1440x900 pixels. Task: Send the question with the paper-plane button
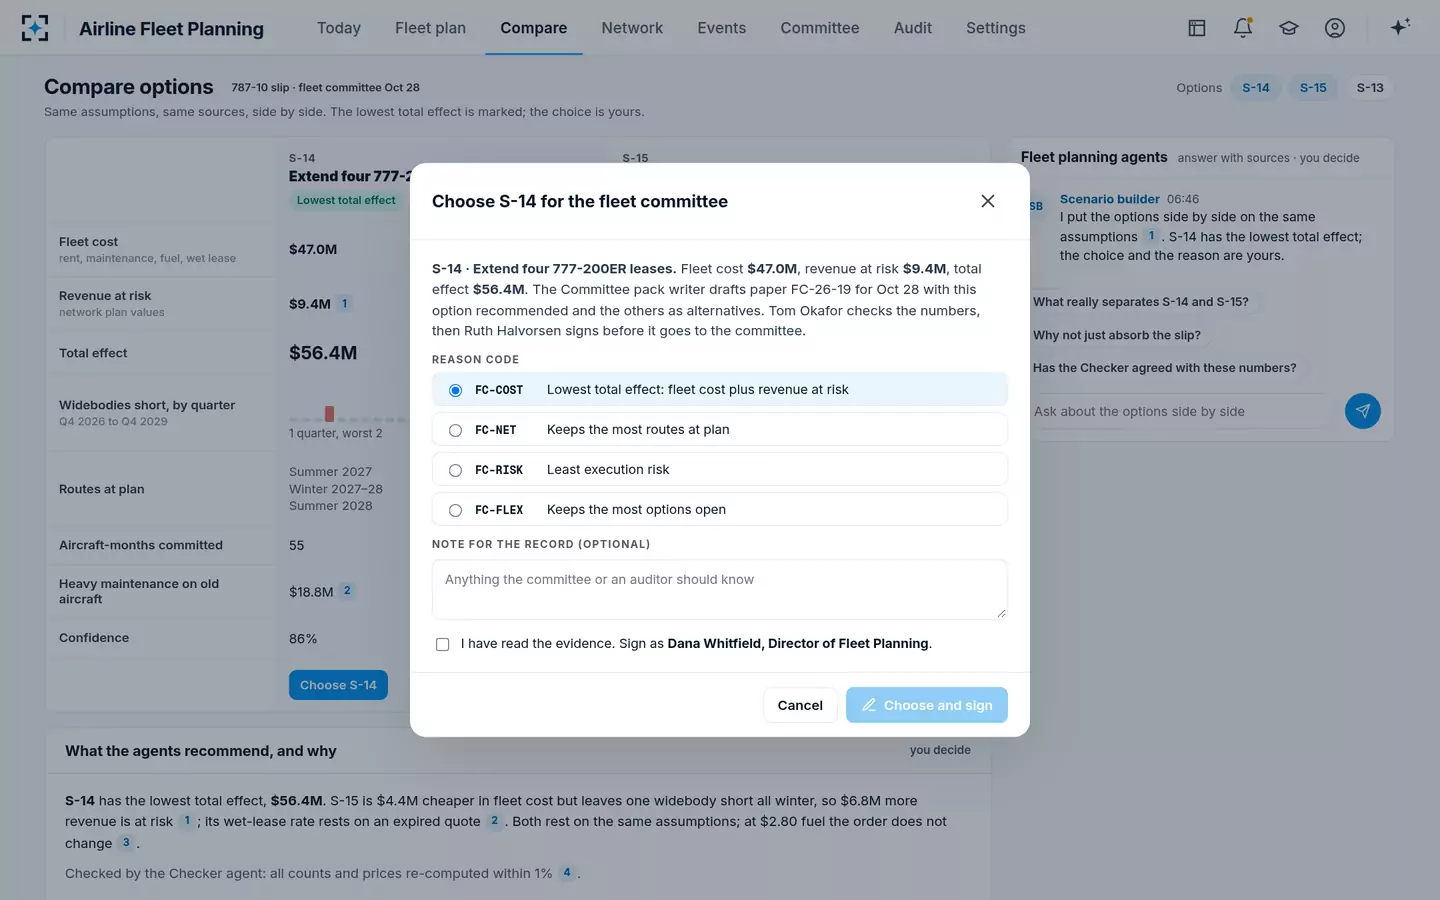pos(1362,411)
